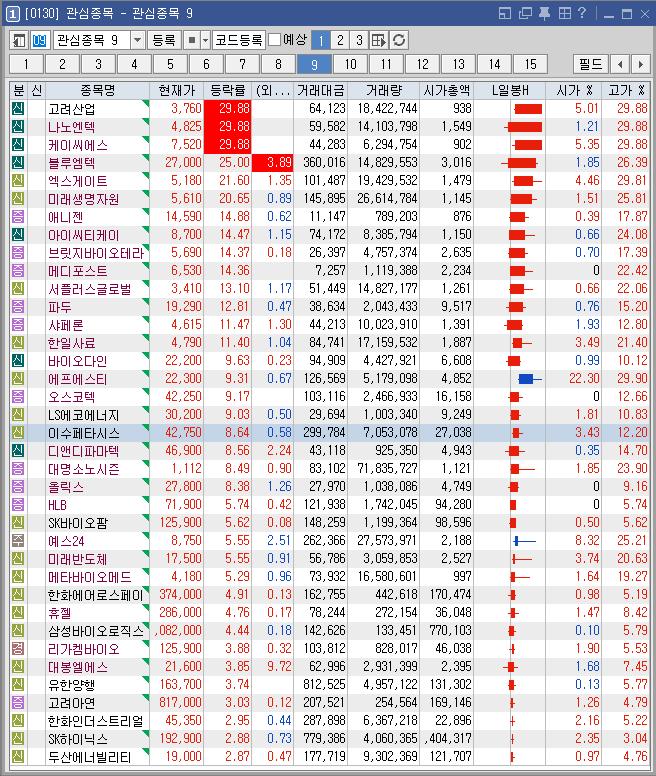Expand the dropdown arrow next to the stop button
The image size is (656, 776).
pos(205,40)
